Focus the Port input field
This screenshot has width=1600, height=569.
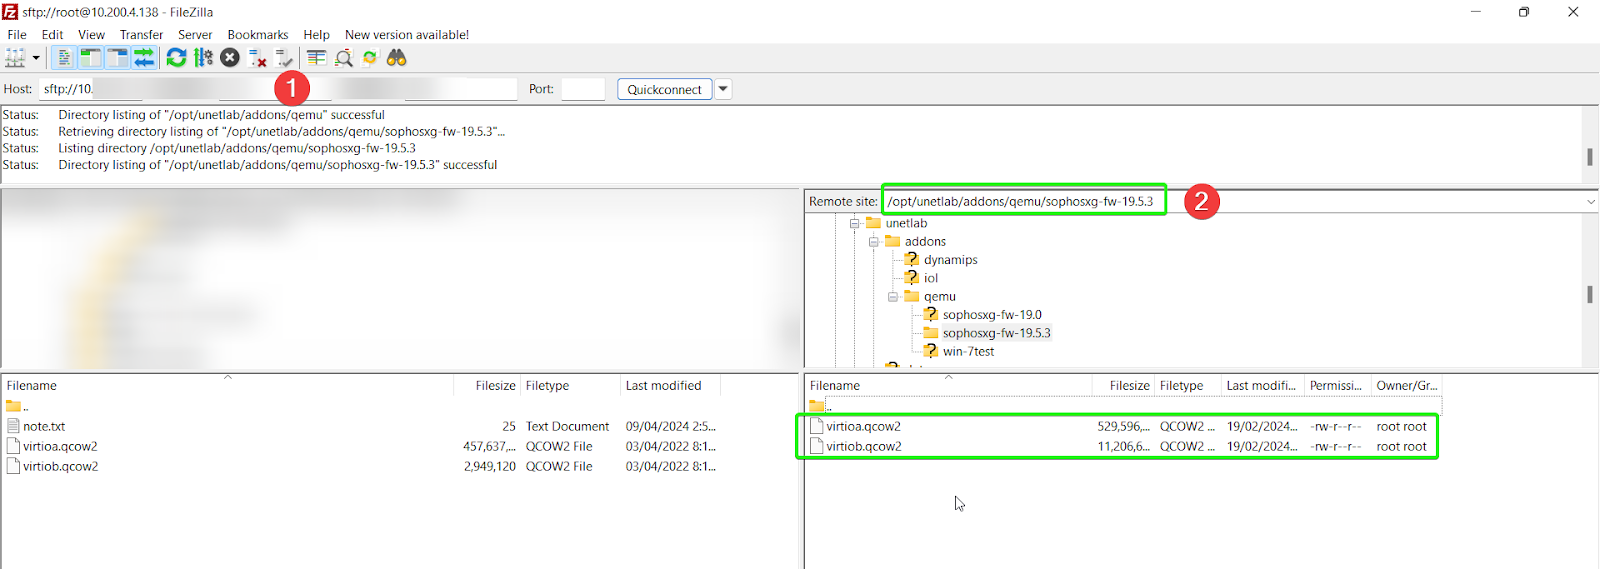[x=583, y=89]
